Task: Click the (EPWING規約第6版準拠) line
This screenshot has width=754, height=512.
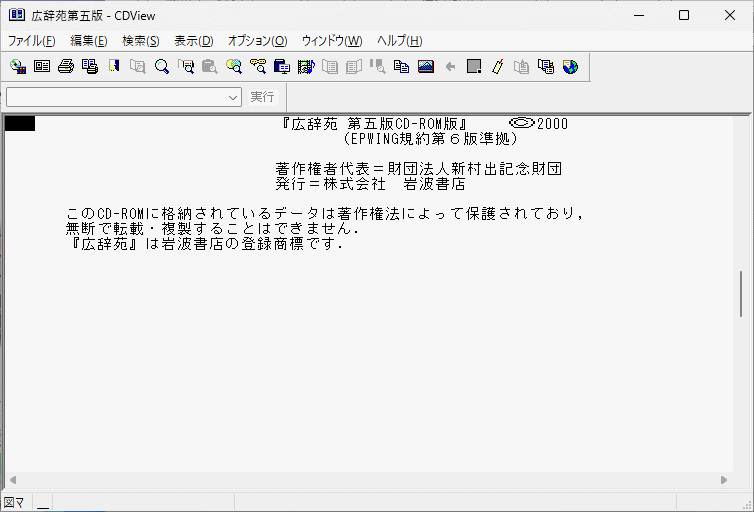Action: [x=430, y=139]
